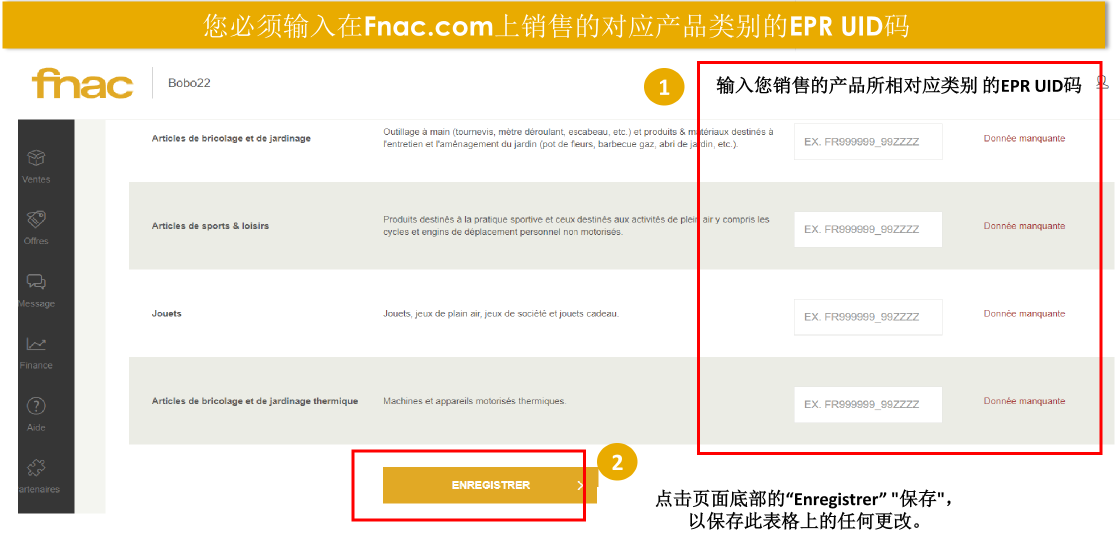Screen dimensions: 1120x548
Task: Open the Aide question mark icon
Action: 36,406
